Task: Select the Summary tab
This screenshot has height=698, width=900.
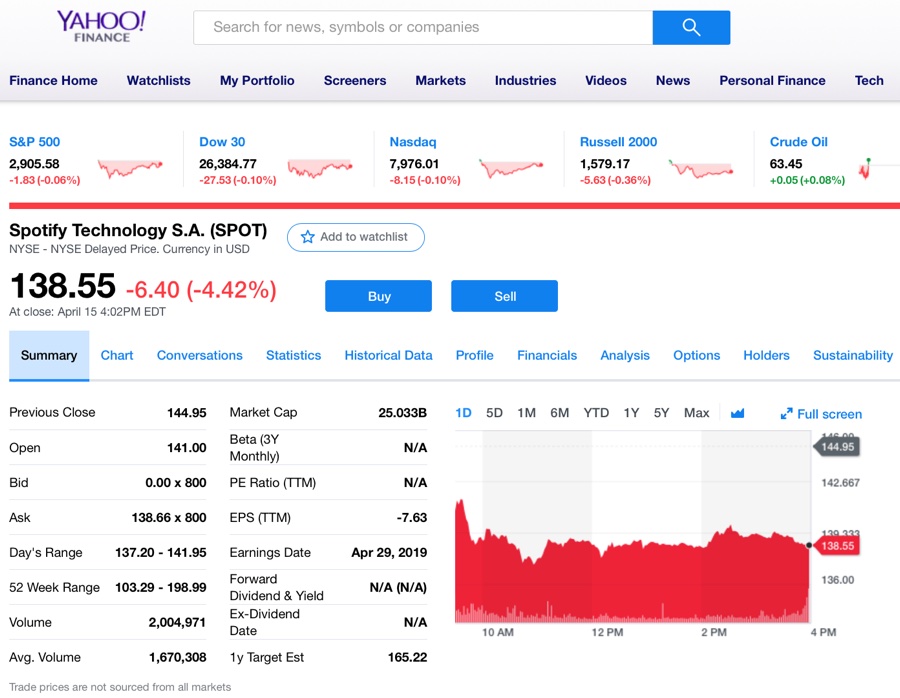Action: coord(49,355)
